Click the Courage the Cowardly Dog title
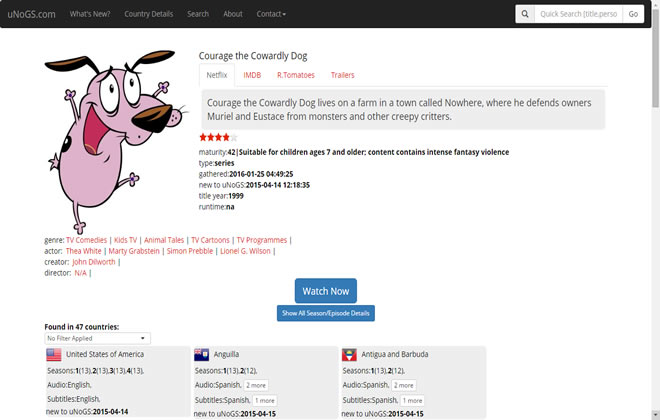This screenshot has width=660, height=420. pyautogui.click(x=253, y=56)
